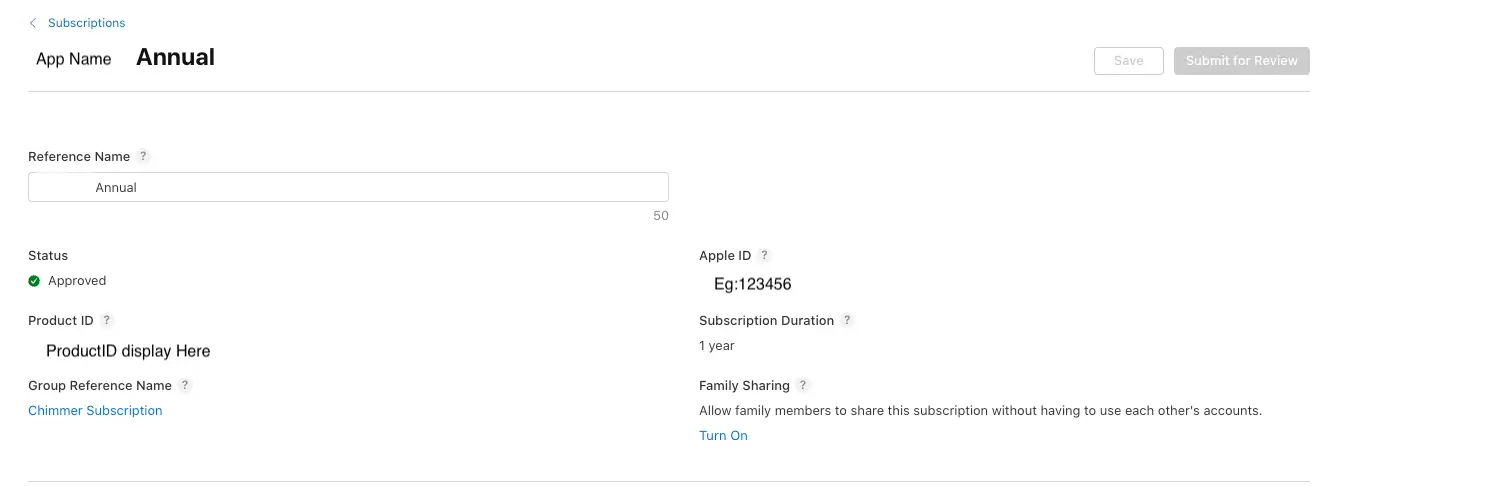
Task: Click the back chevron beside Subscriptions
Action: 33,23
